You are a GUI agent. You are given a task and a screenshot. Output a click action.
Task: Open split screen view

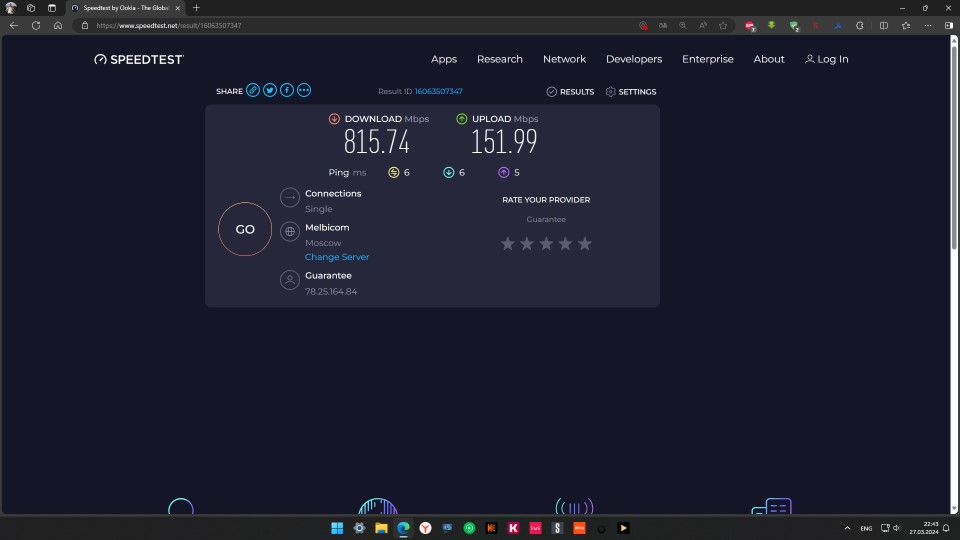(x=884, y=26)
